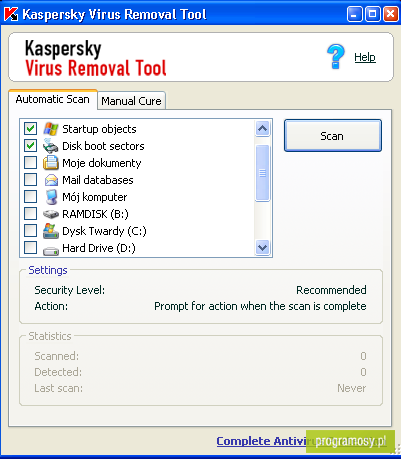Screen dimensions: 401x459
Task: Click the scan list scrollbar thumb
Action: click(x=263, y=173)
